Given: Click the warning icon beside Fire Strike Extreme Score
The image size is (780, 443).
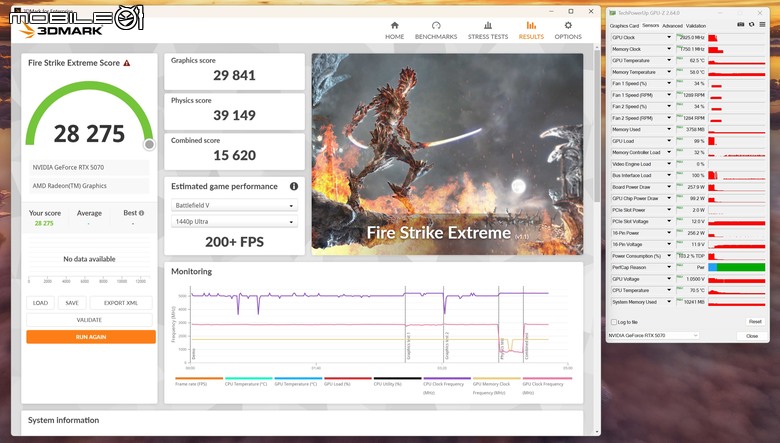Looking at the screenshot, I should (x=127, y=63).
